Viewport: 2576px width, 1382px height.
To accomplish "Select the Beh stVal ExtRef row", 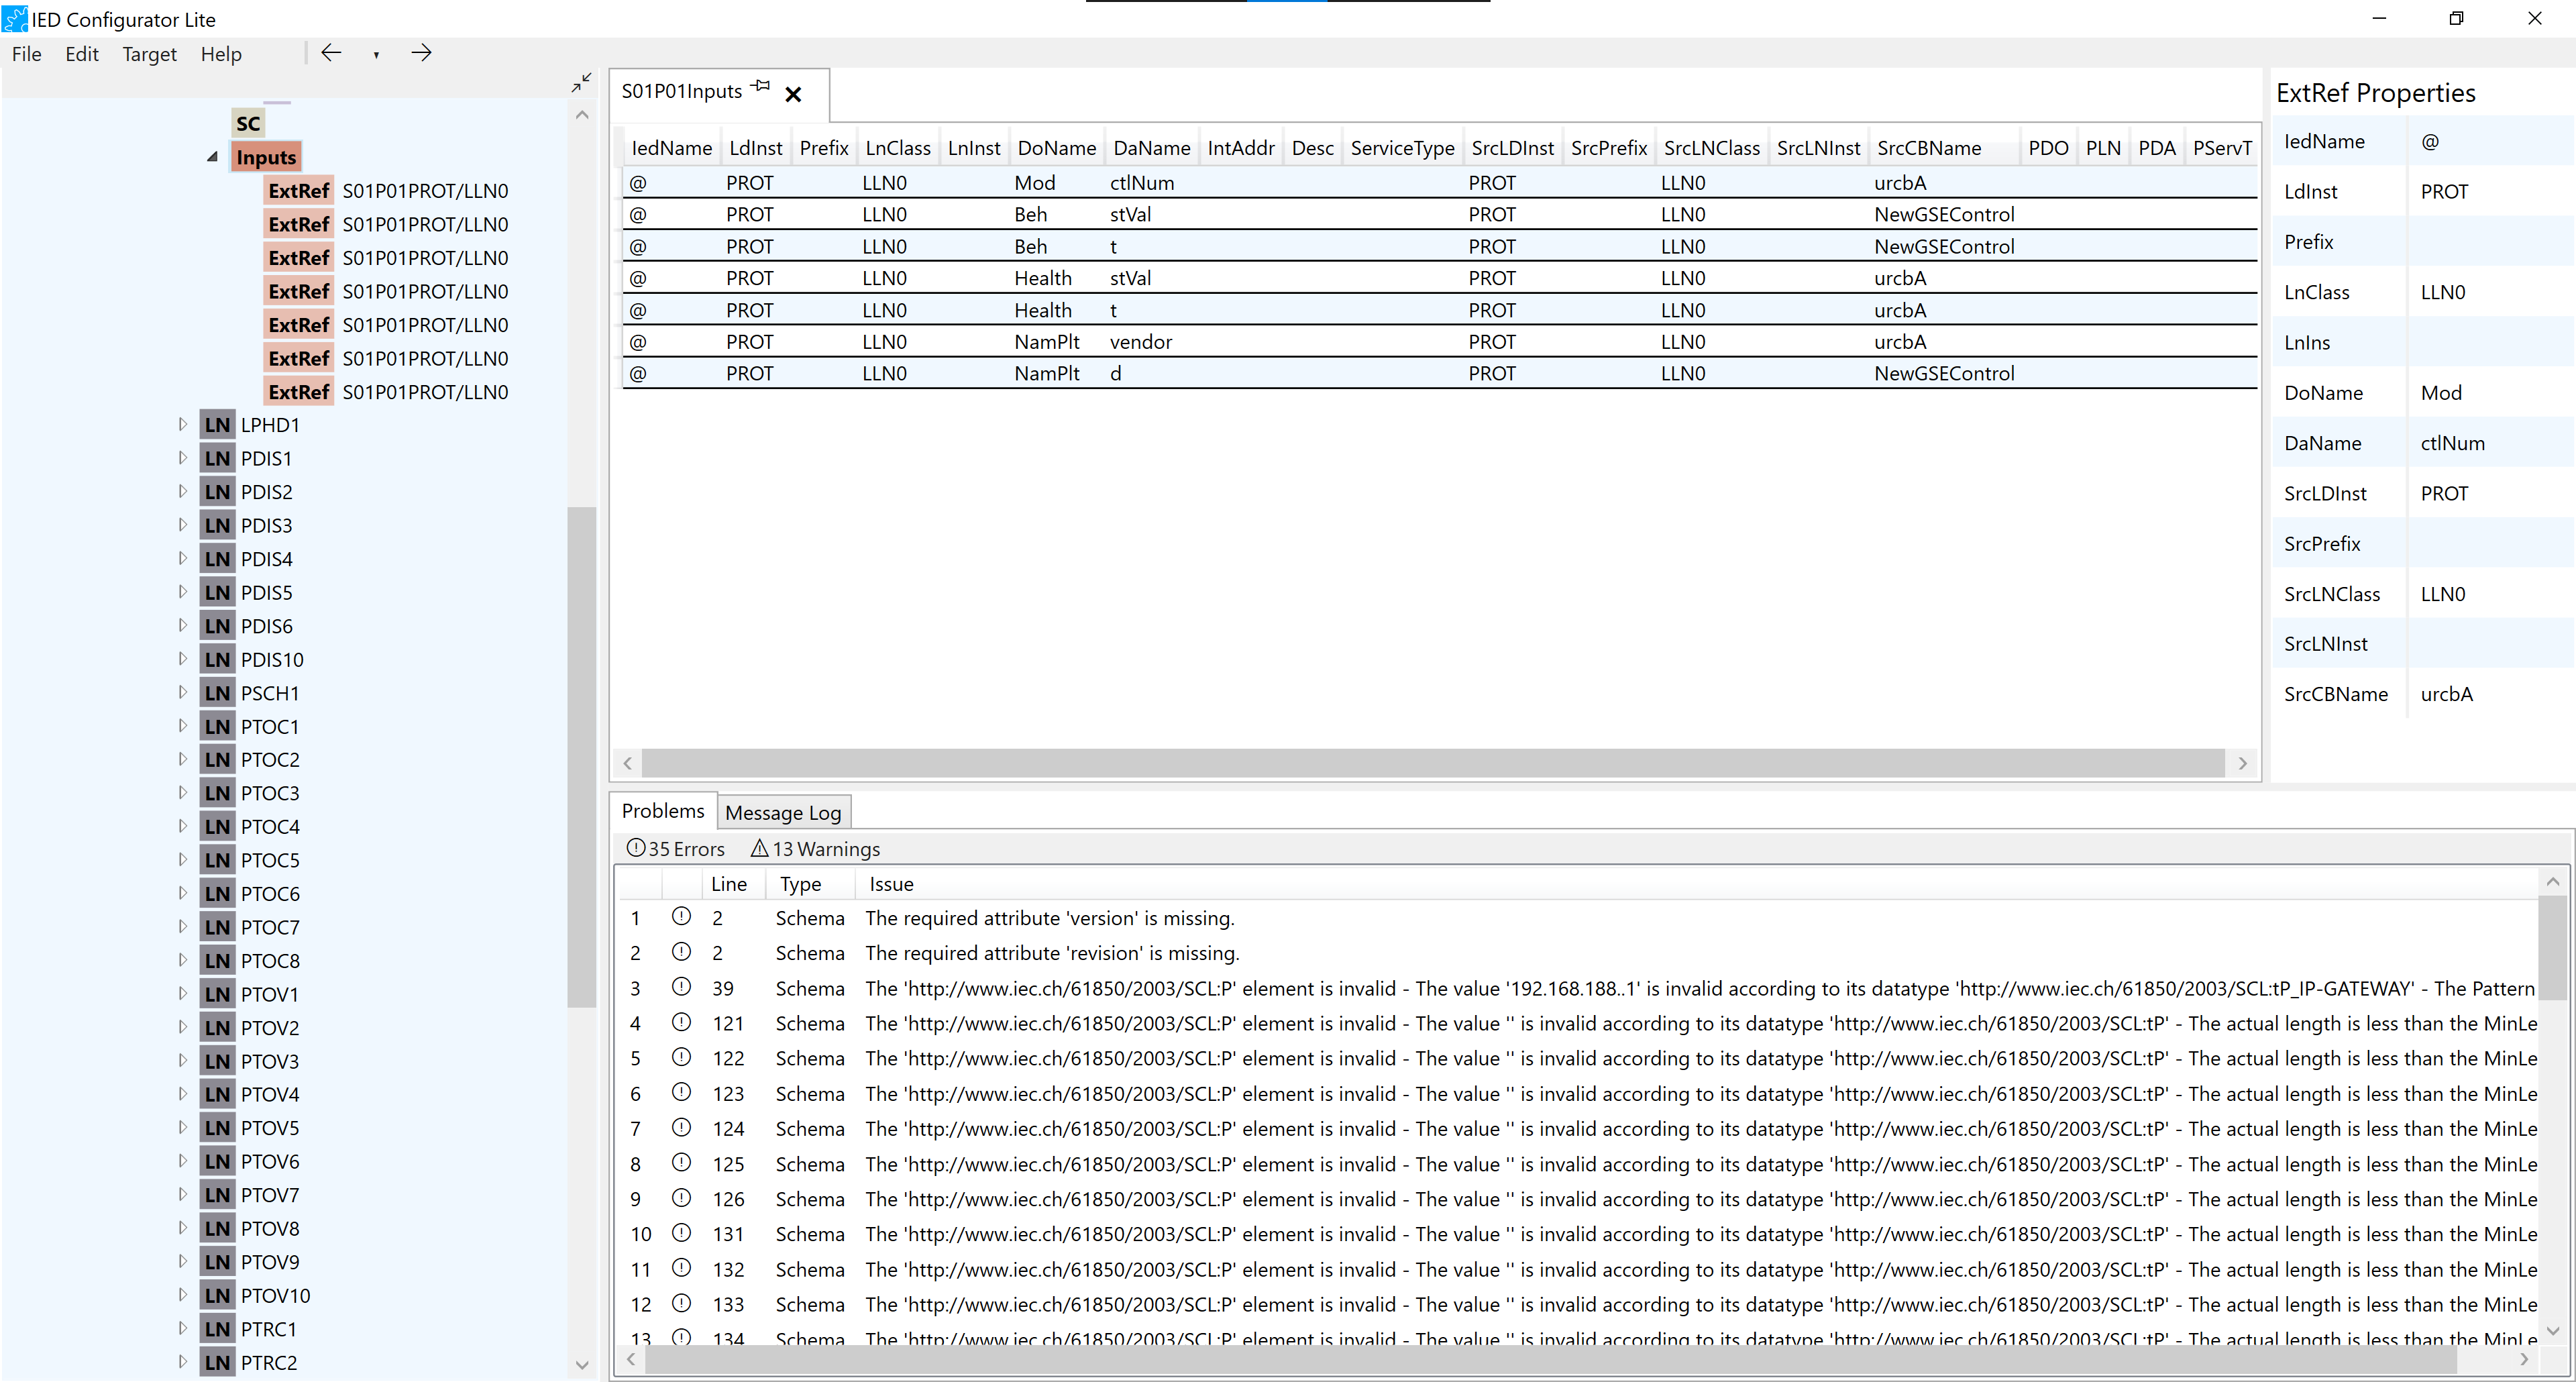I will pos(1439,215).
